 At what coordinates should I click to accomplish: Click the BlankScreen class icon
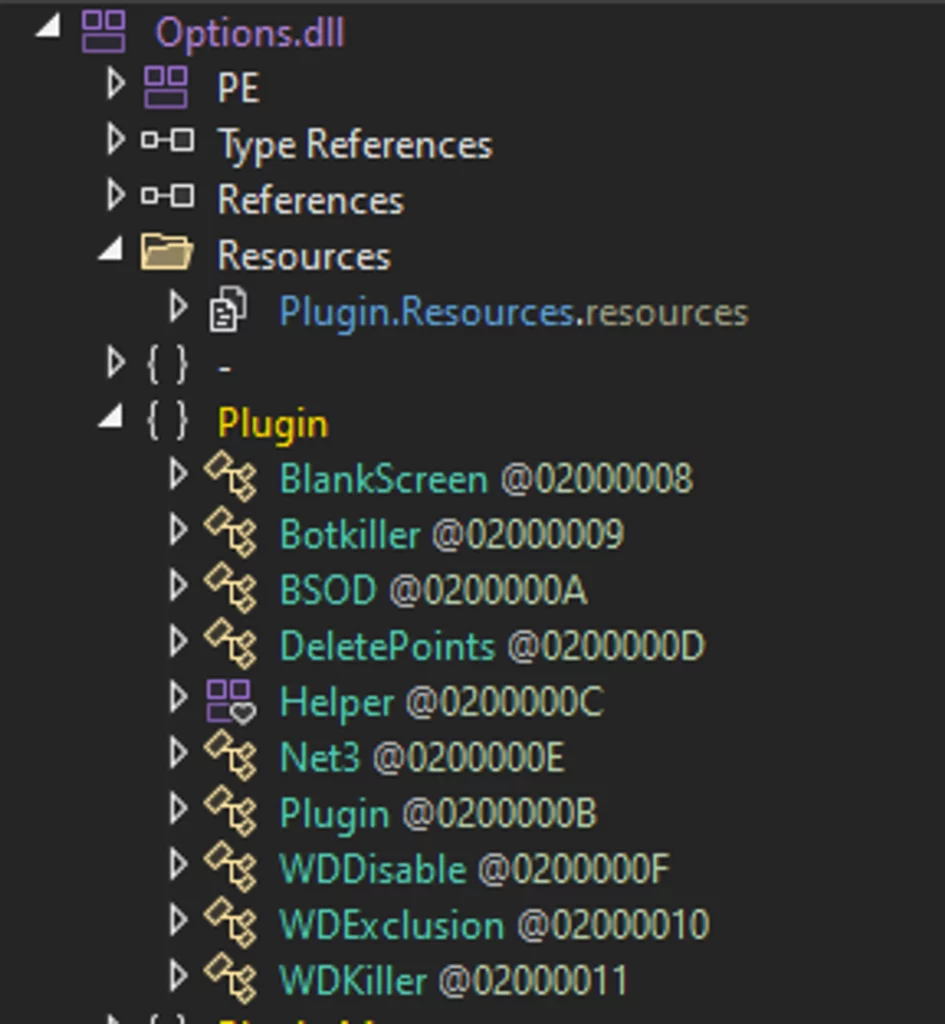[231, 477]
